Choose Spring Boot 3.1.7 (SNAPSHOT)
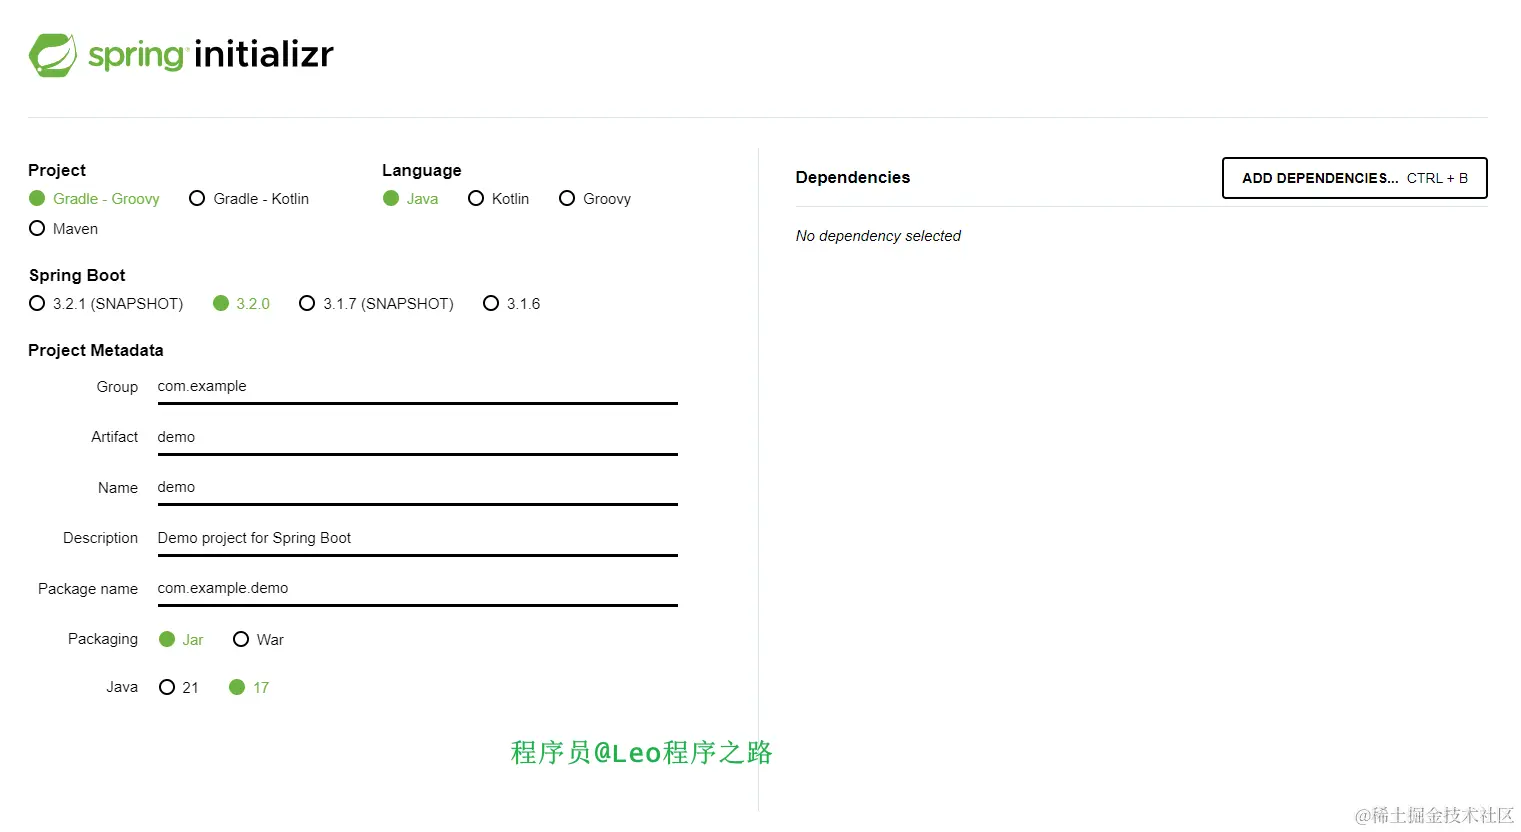Image resolution: width=1521 pixels, height=832 pixels. point(377,304)
